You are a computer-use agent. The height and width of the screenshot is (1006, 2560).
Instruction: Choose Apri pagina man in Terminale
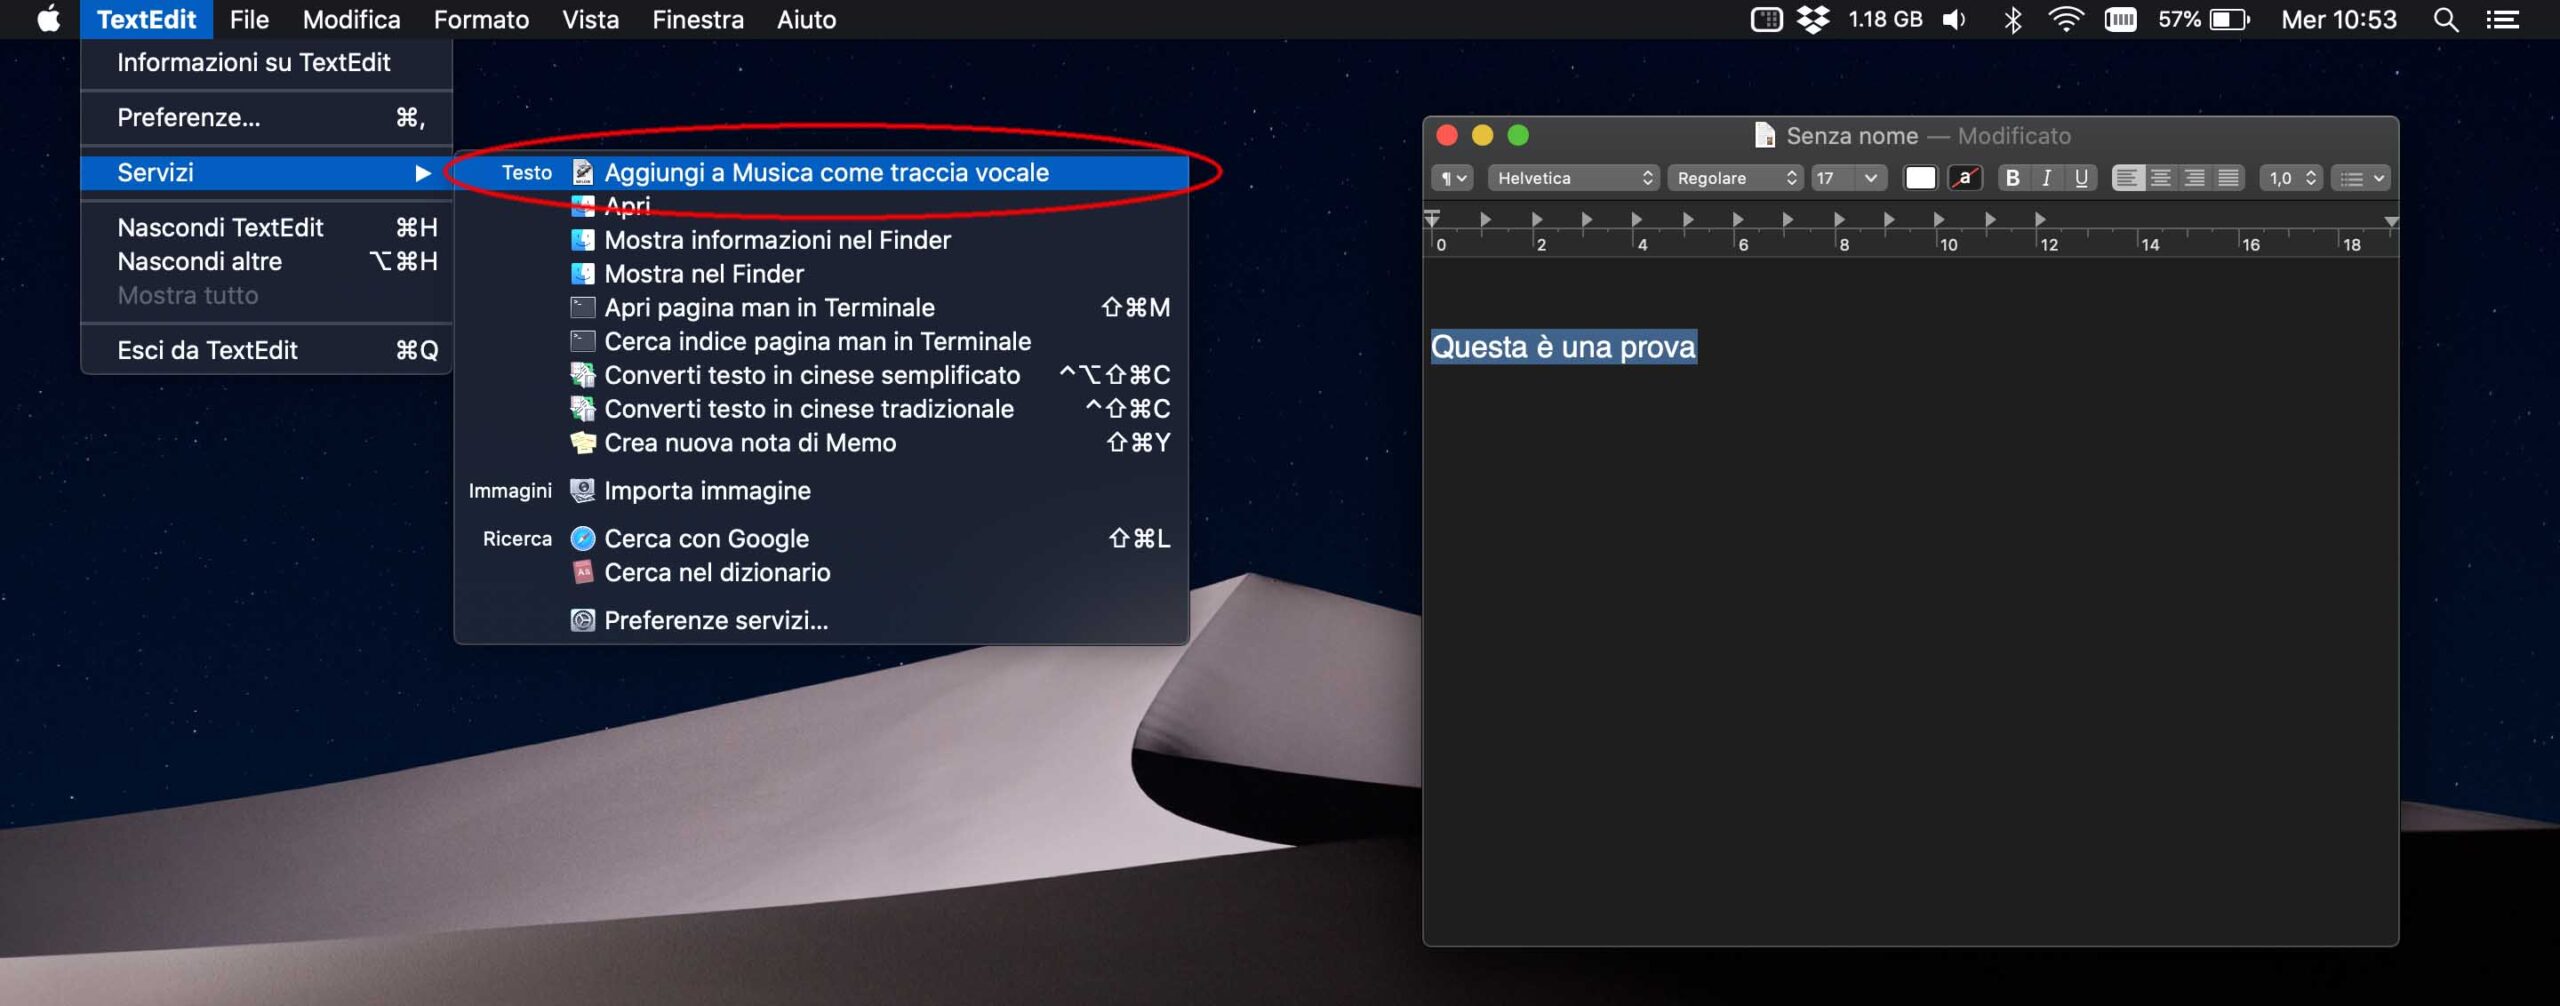(821, 308)
